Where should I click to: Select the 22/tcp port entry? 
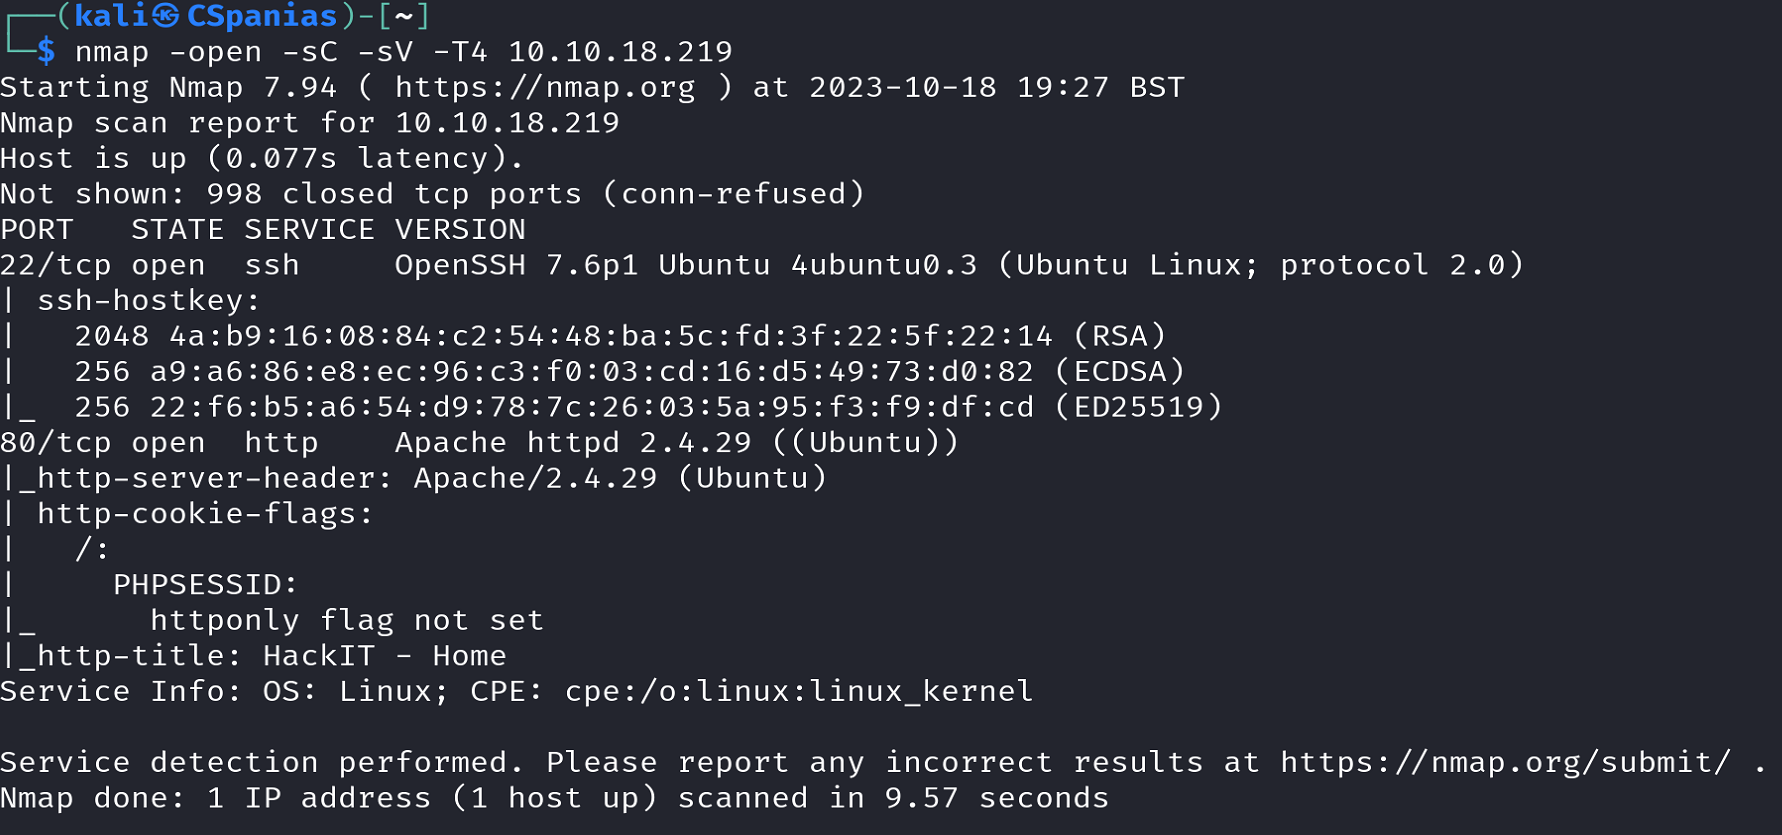(56, 266)
